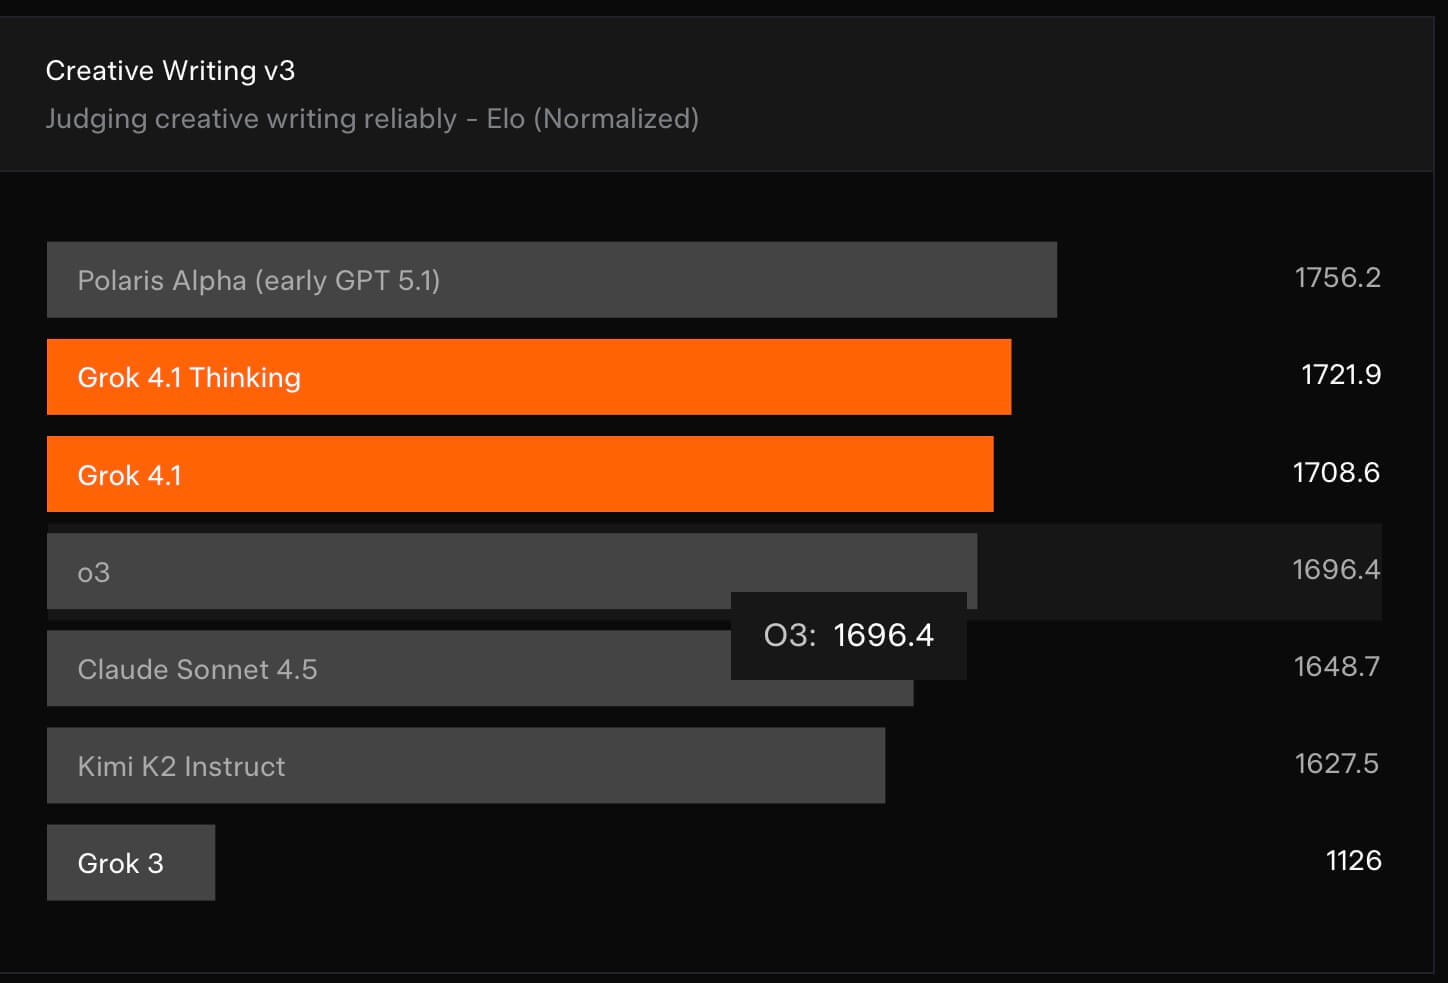
Task: Select the 1126 score value
Action: [x=1353, y=861]
